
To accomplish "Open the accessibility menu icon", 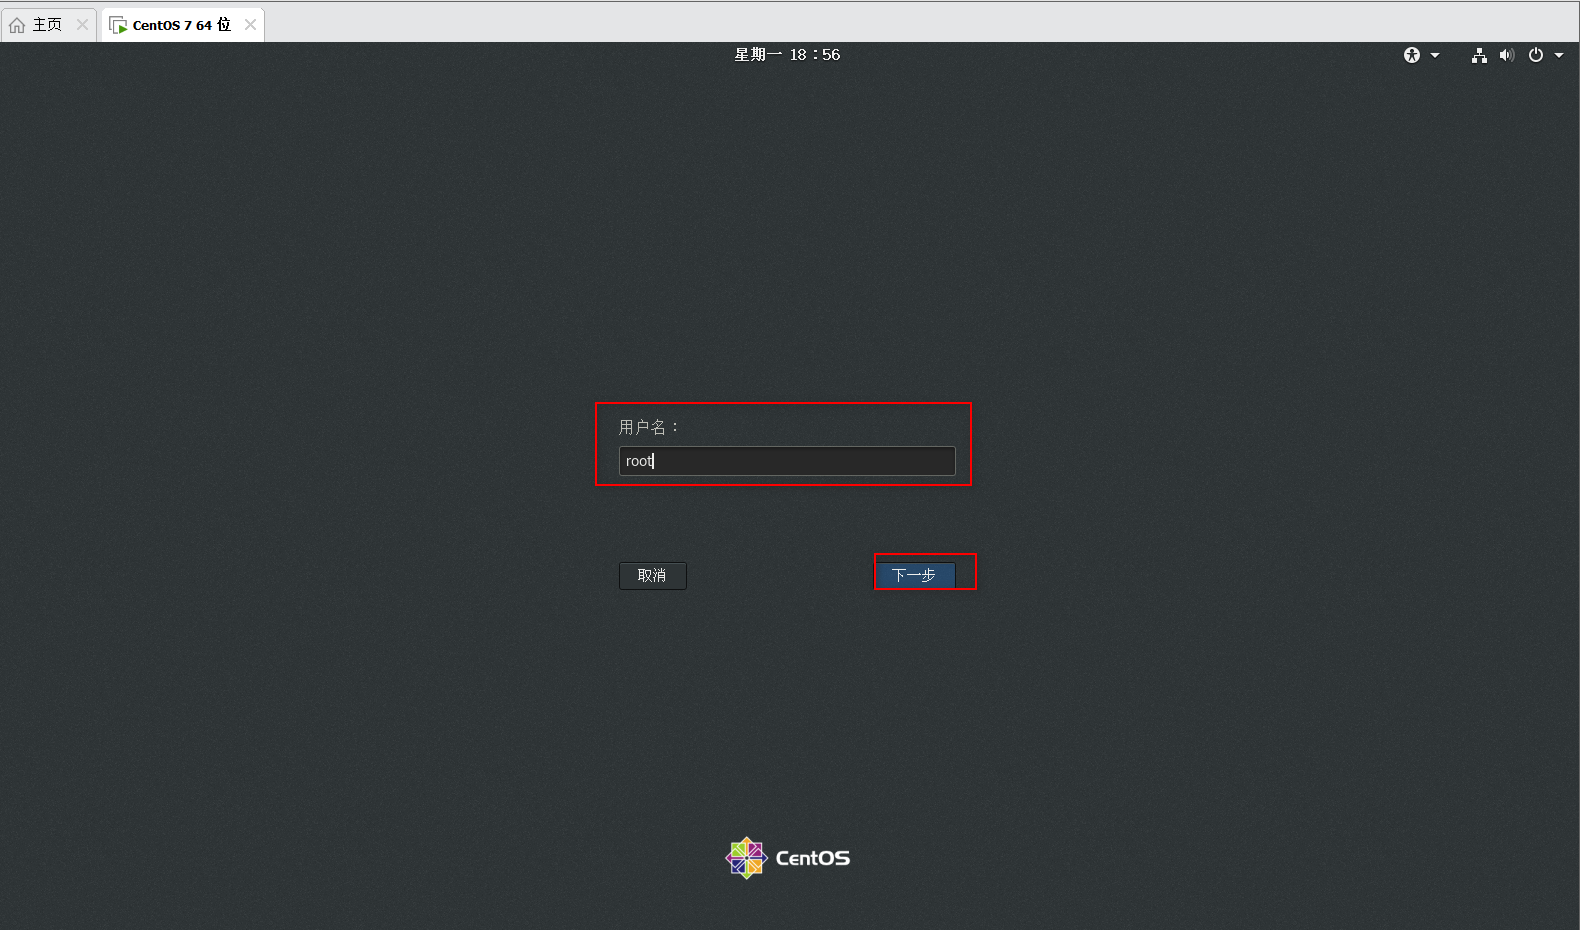I will (1411, 55).
